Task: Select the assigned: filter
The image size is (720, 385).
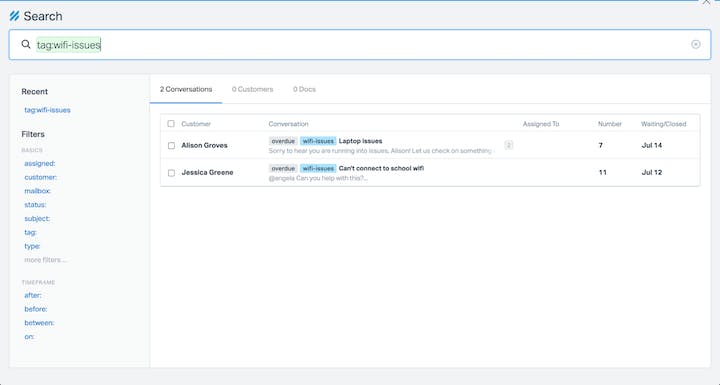Action: (40, 164)
